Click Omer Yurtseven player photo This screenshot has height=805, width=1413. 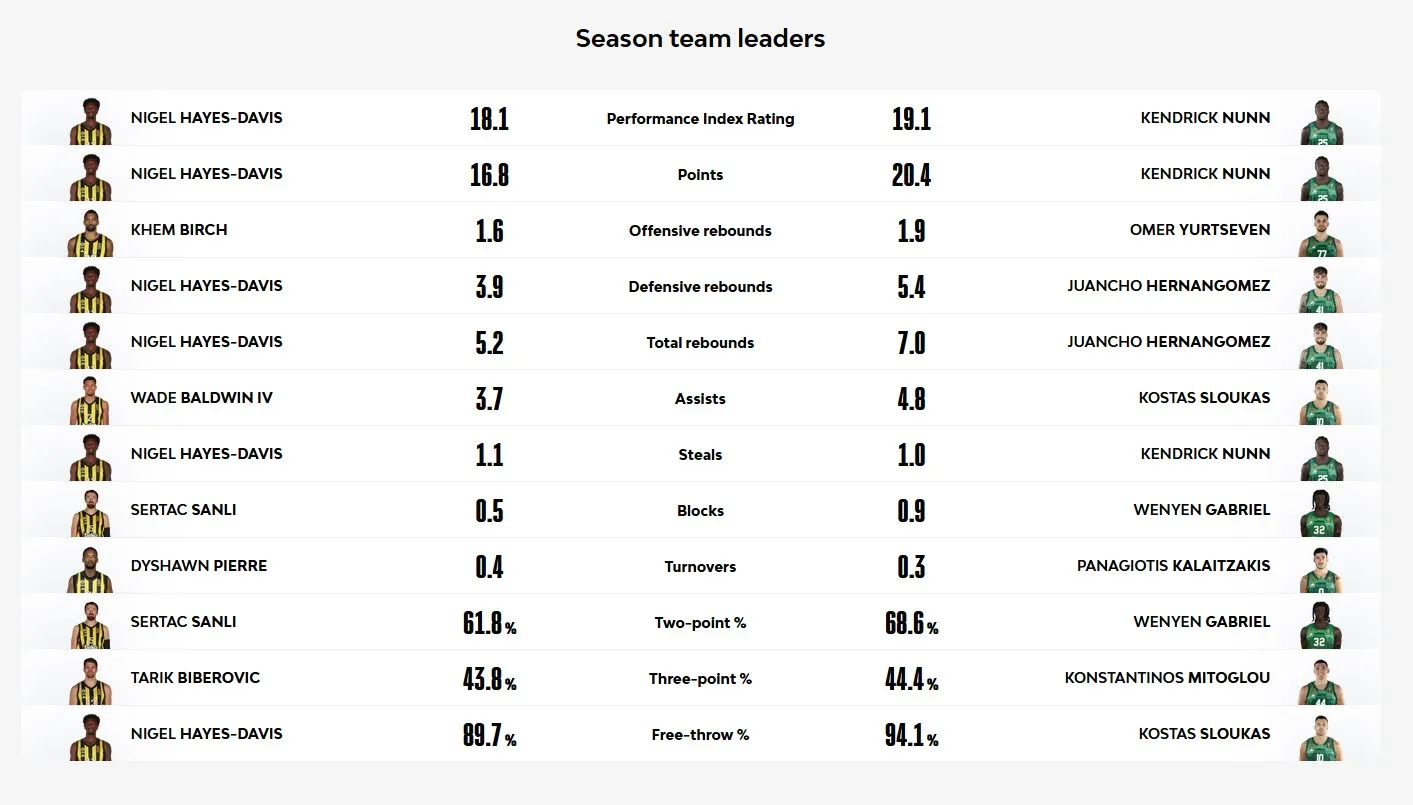click(1321, 232)
